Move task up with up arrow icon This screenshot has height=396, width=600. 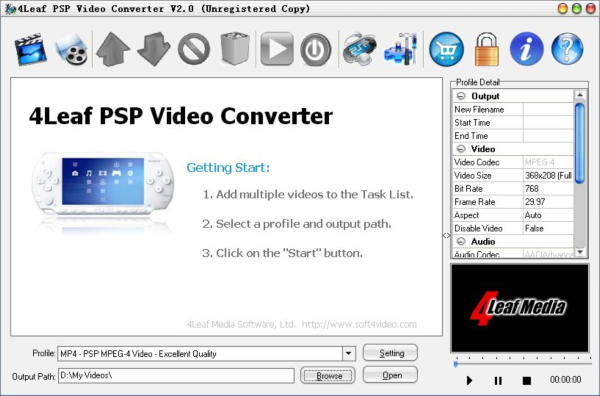click(113, 49)
